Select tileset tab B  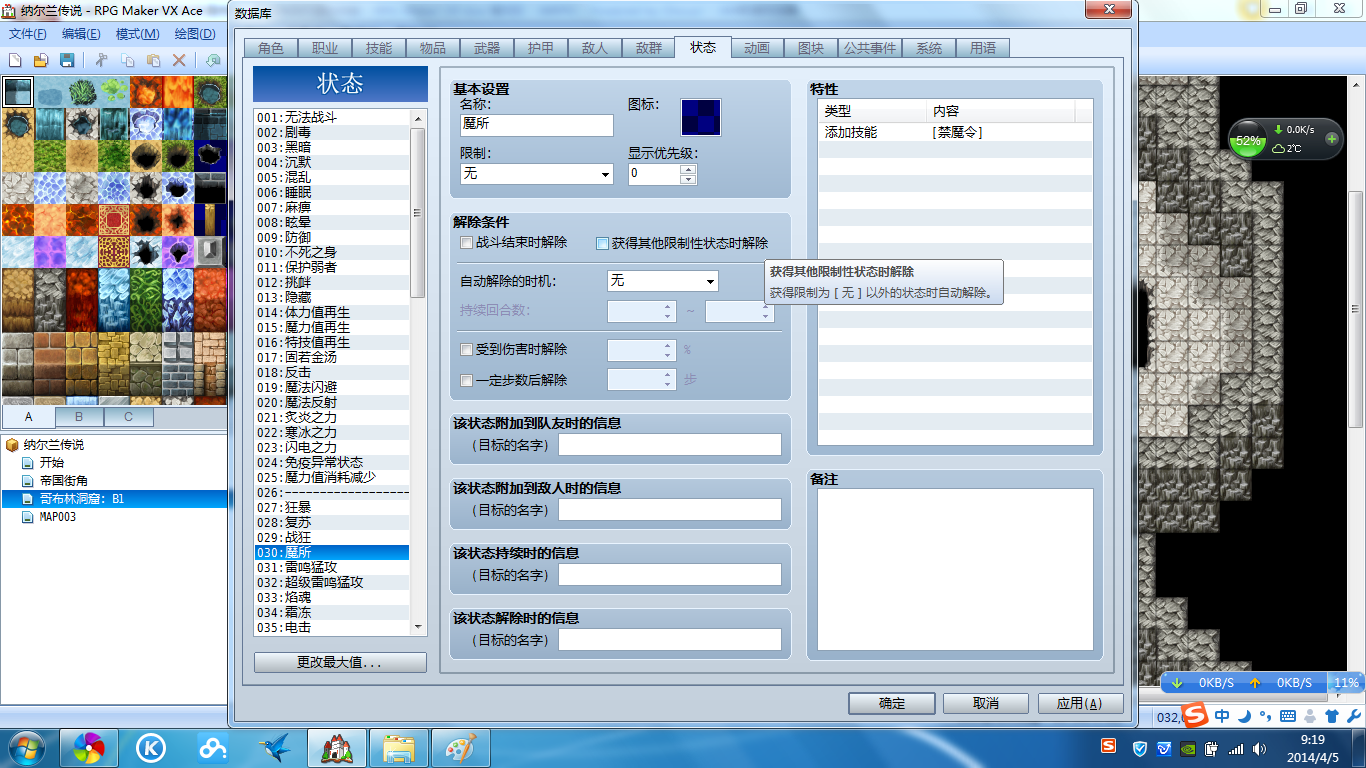point(80,416)
